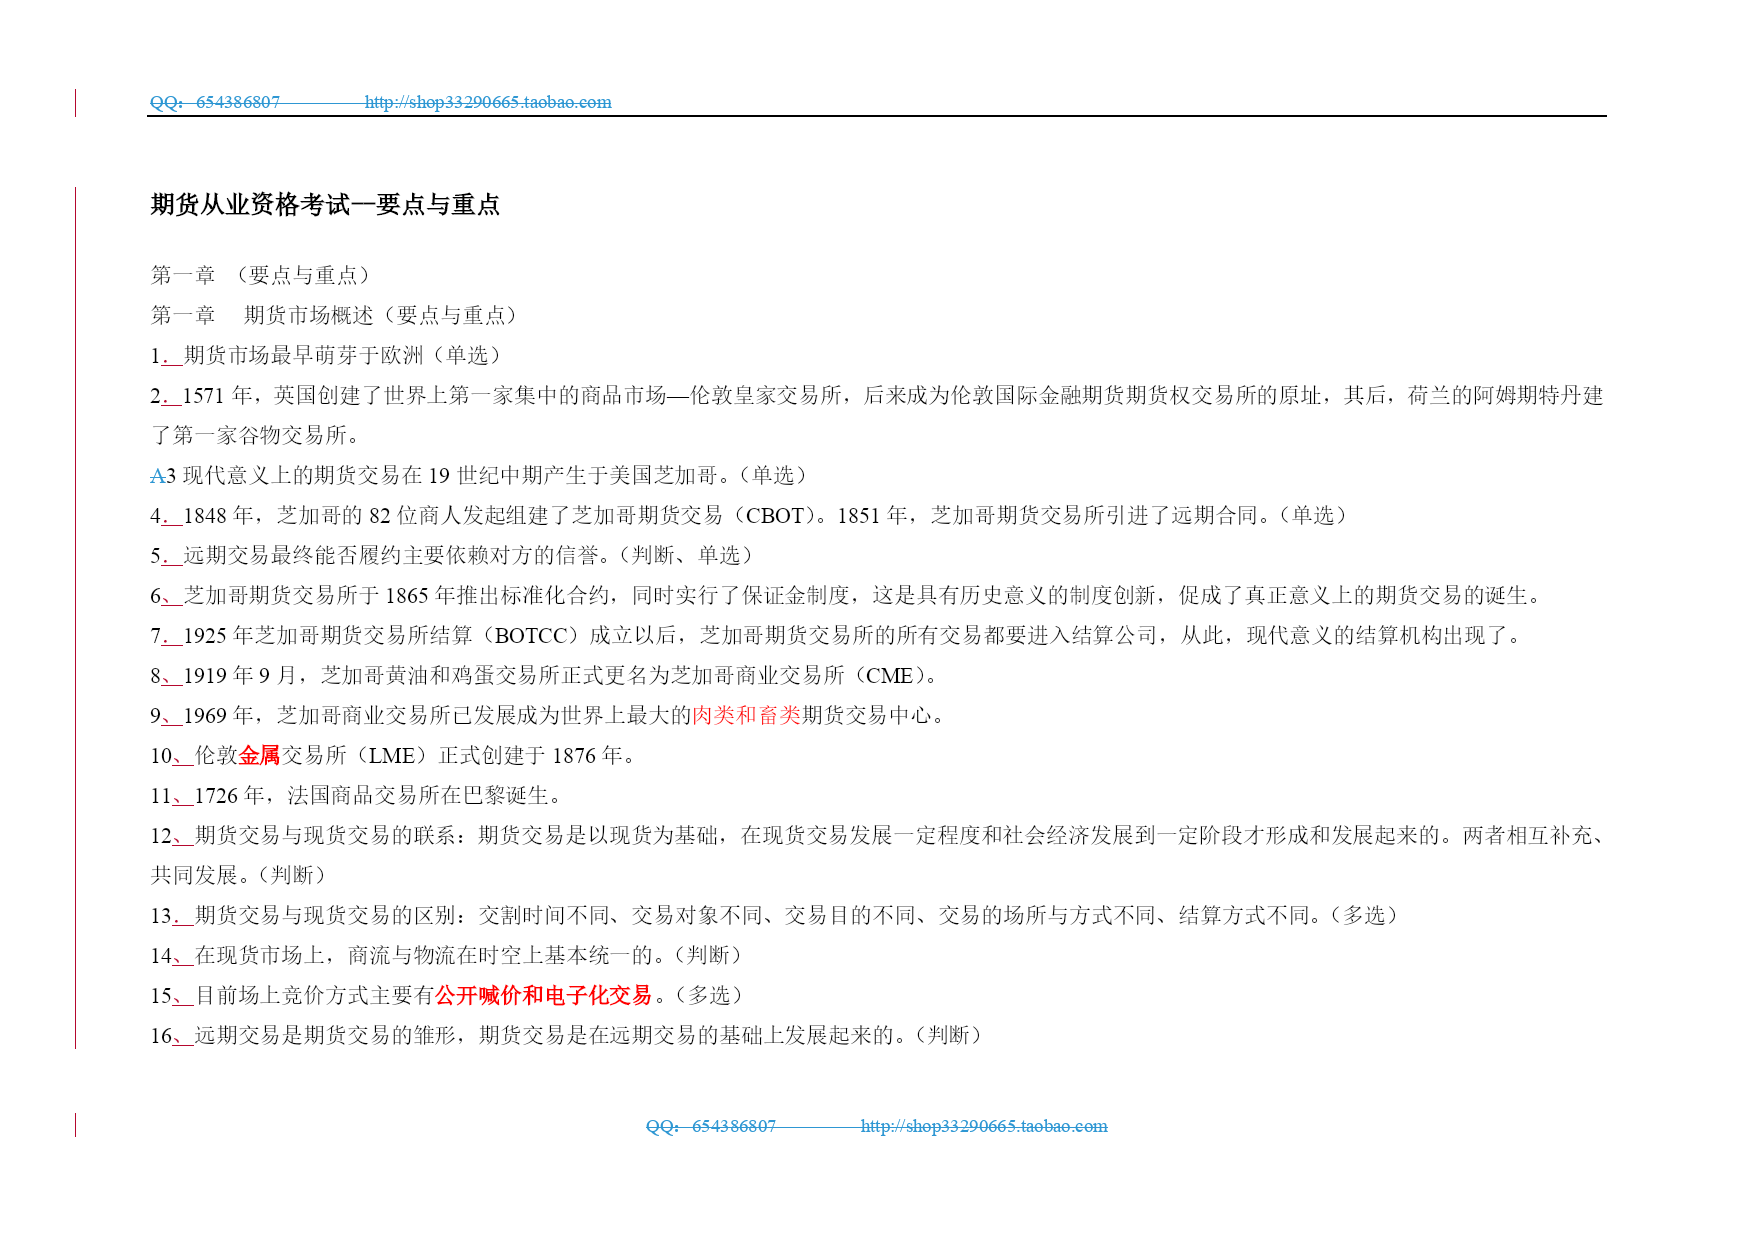
Task: Open the taobao shop link in the header
Action: click(488, 102)
